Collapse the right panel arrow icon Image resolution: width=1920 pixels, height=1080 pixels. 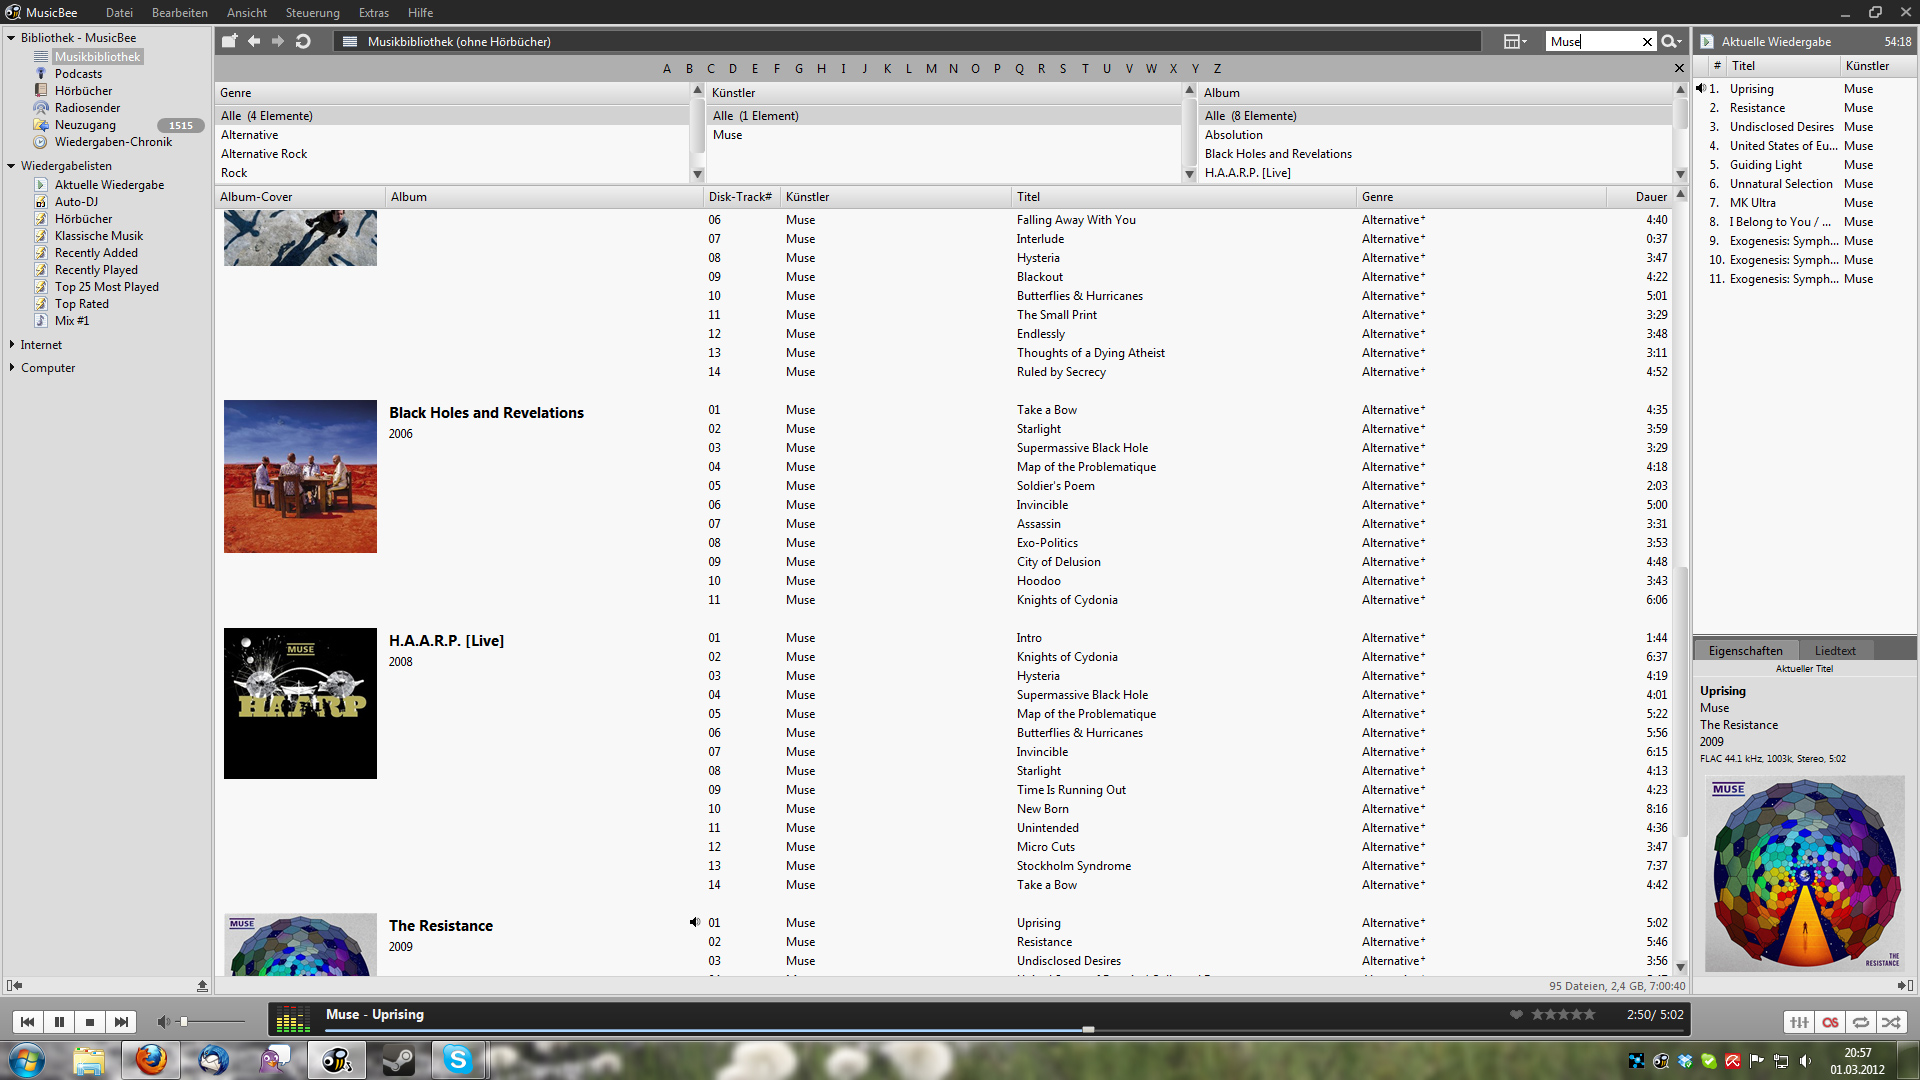pyautogui.click(x=1905, y=985)
